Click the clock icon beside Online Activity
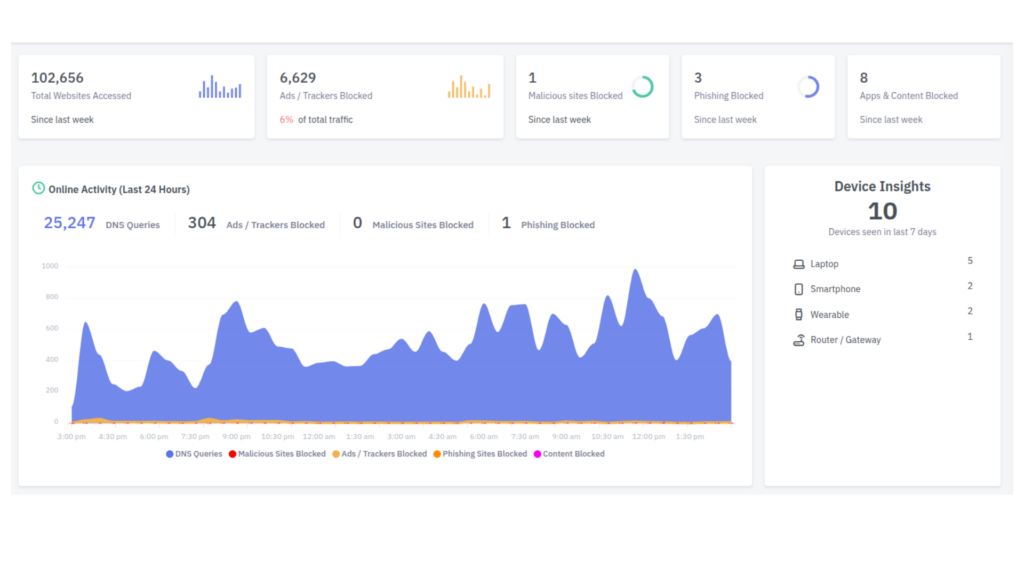 39,188
